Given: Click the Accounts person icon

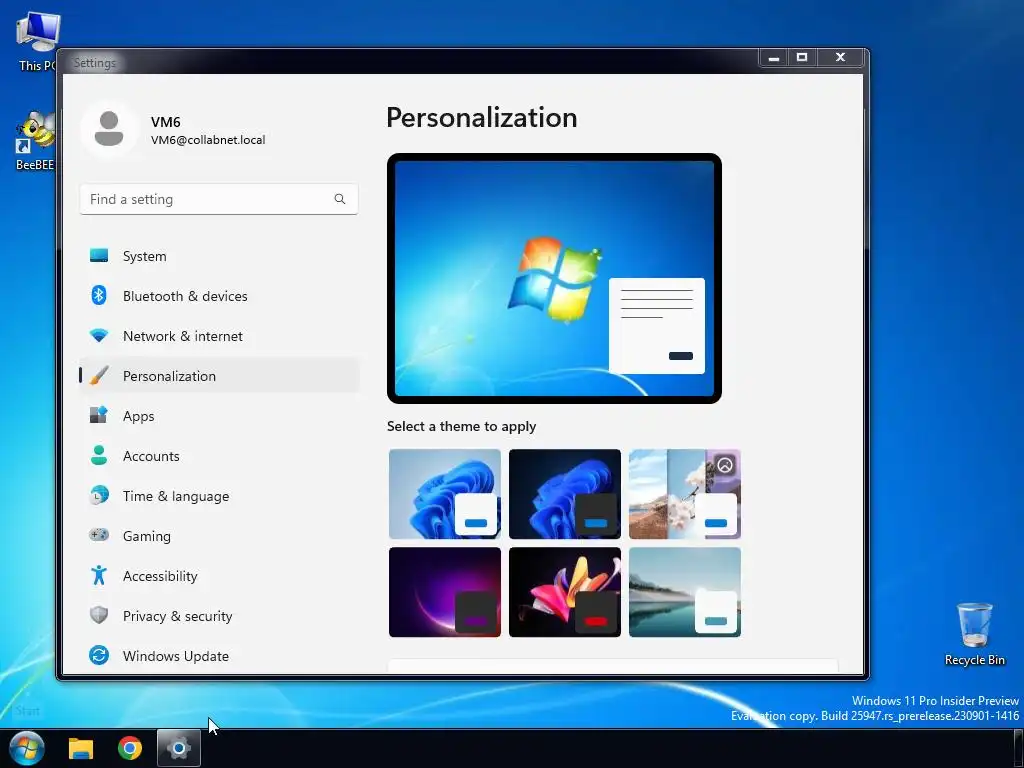Looking at the screenshot, I should pos(99,455).
